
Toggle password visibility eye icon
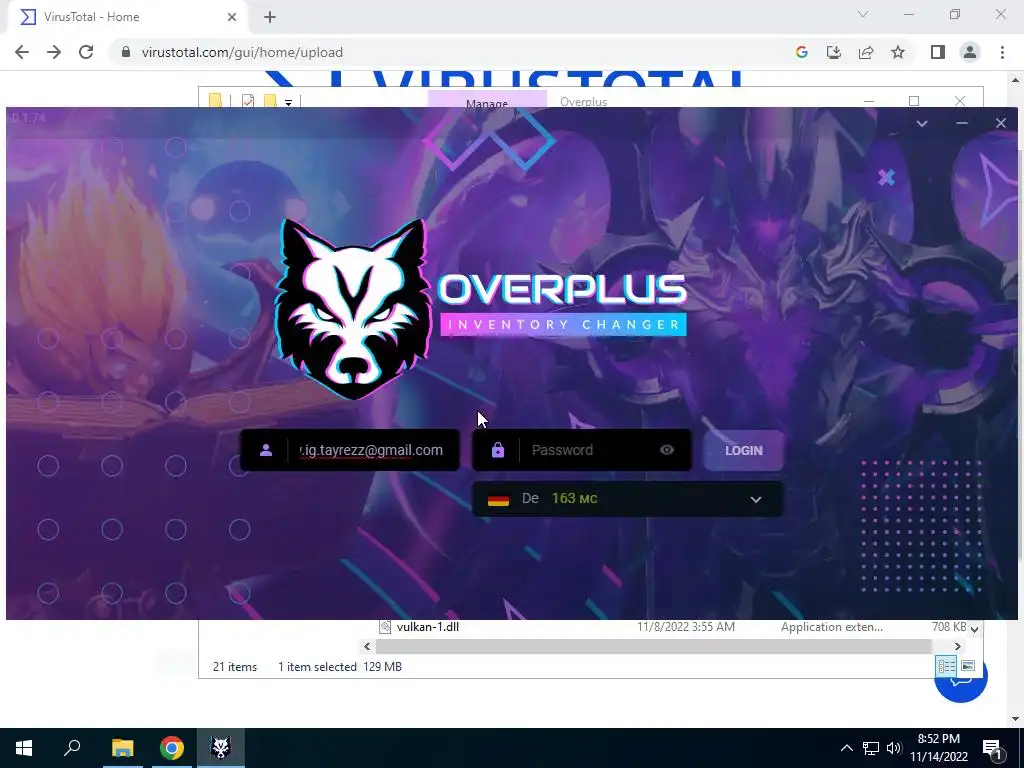click(667, 450)
